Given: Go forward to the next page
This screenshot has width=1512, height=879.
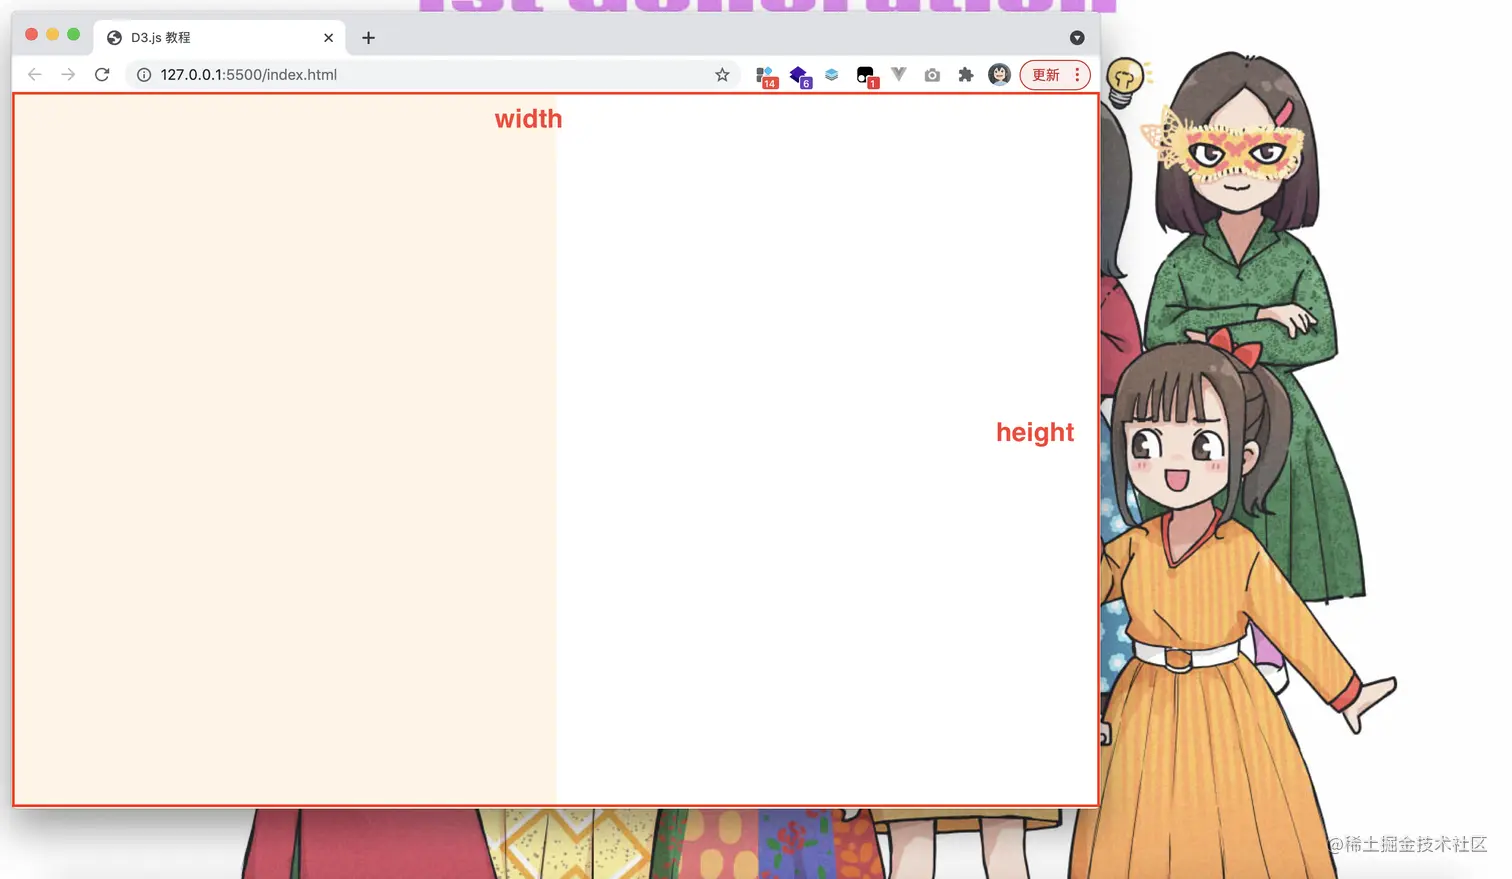Looking at the screenshot, I should point(68,75).
